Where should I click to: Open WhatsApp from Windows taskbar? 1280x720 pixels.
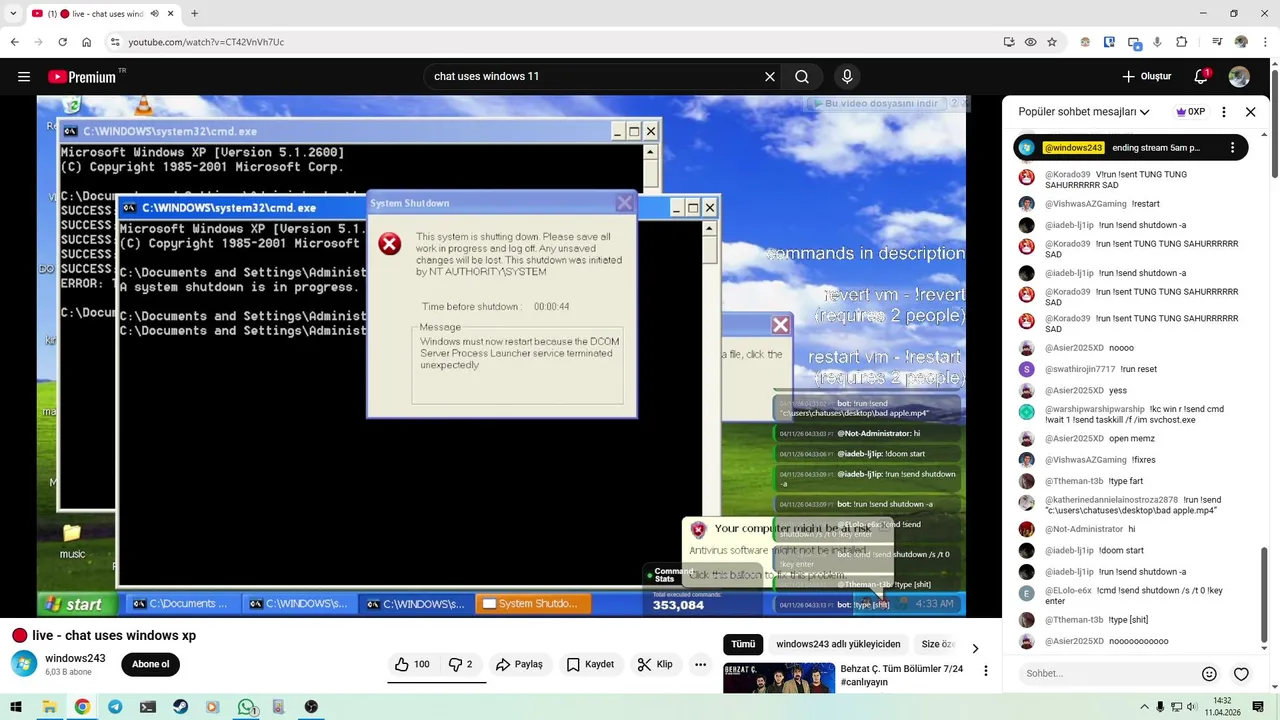246,707
